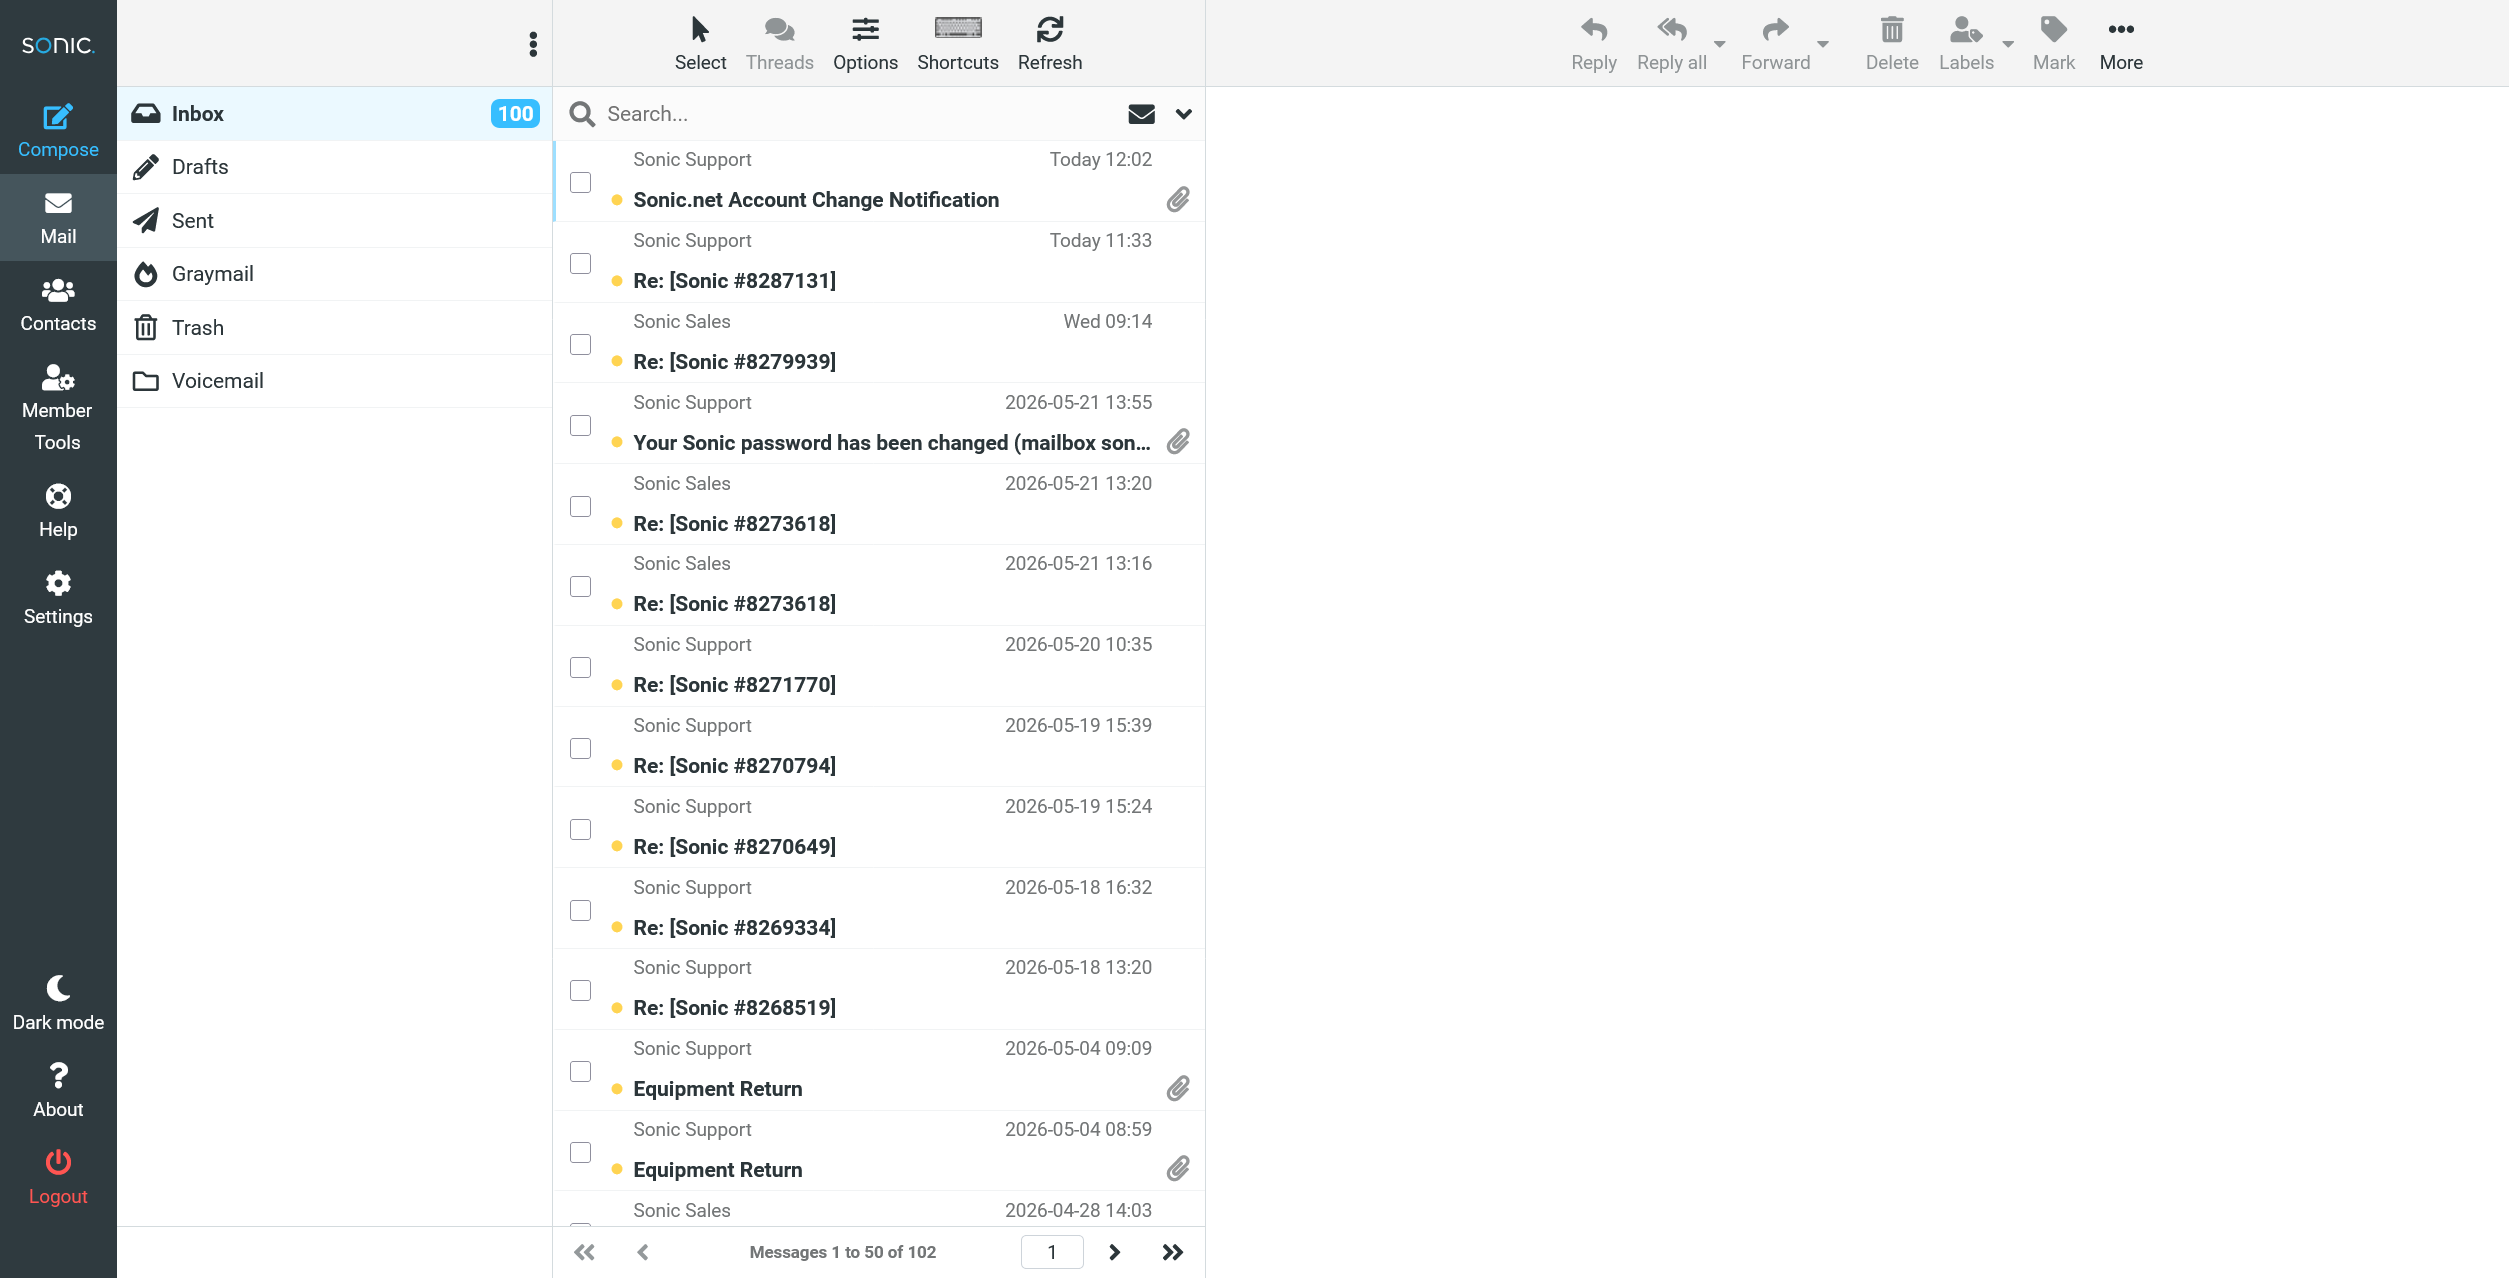Open the folder actions three-dot menu
The width and height of the screenshot is (2509, 1278).
pos(533,44)
